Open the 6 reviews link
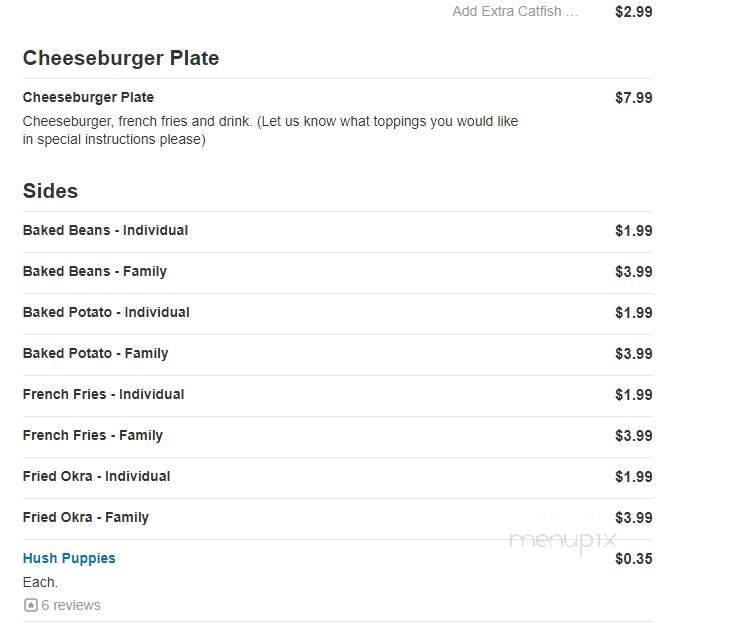The image size is (742, 623). pos(71,605)
